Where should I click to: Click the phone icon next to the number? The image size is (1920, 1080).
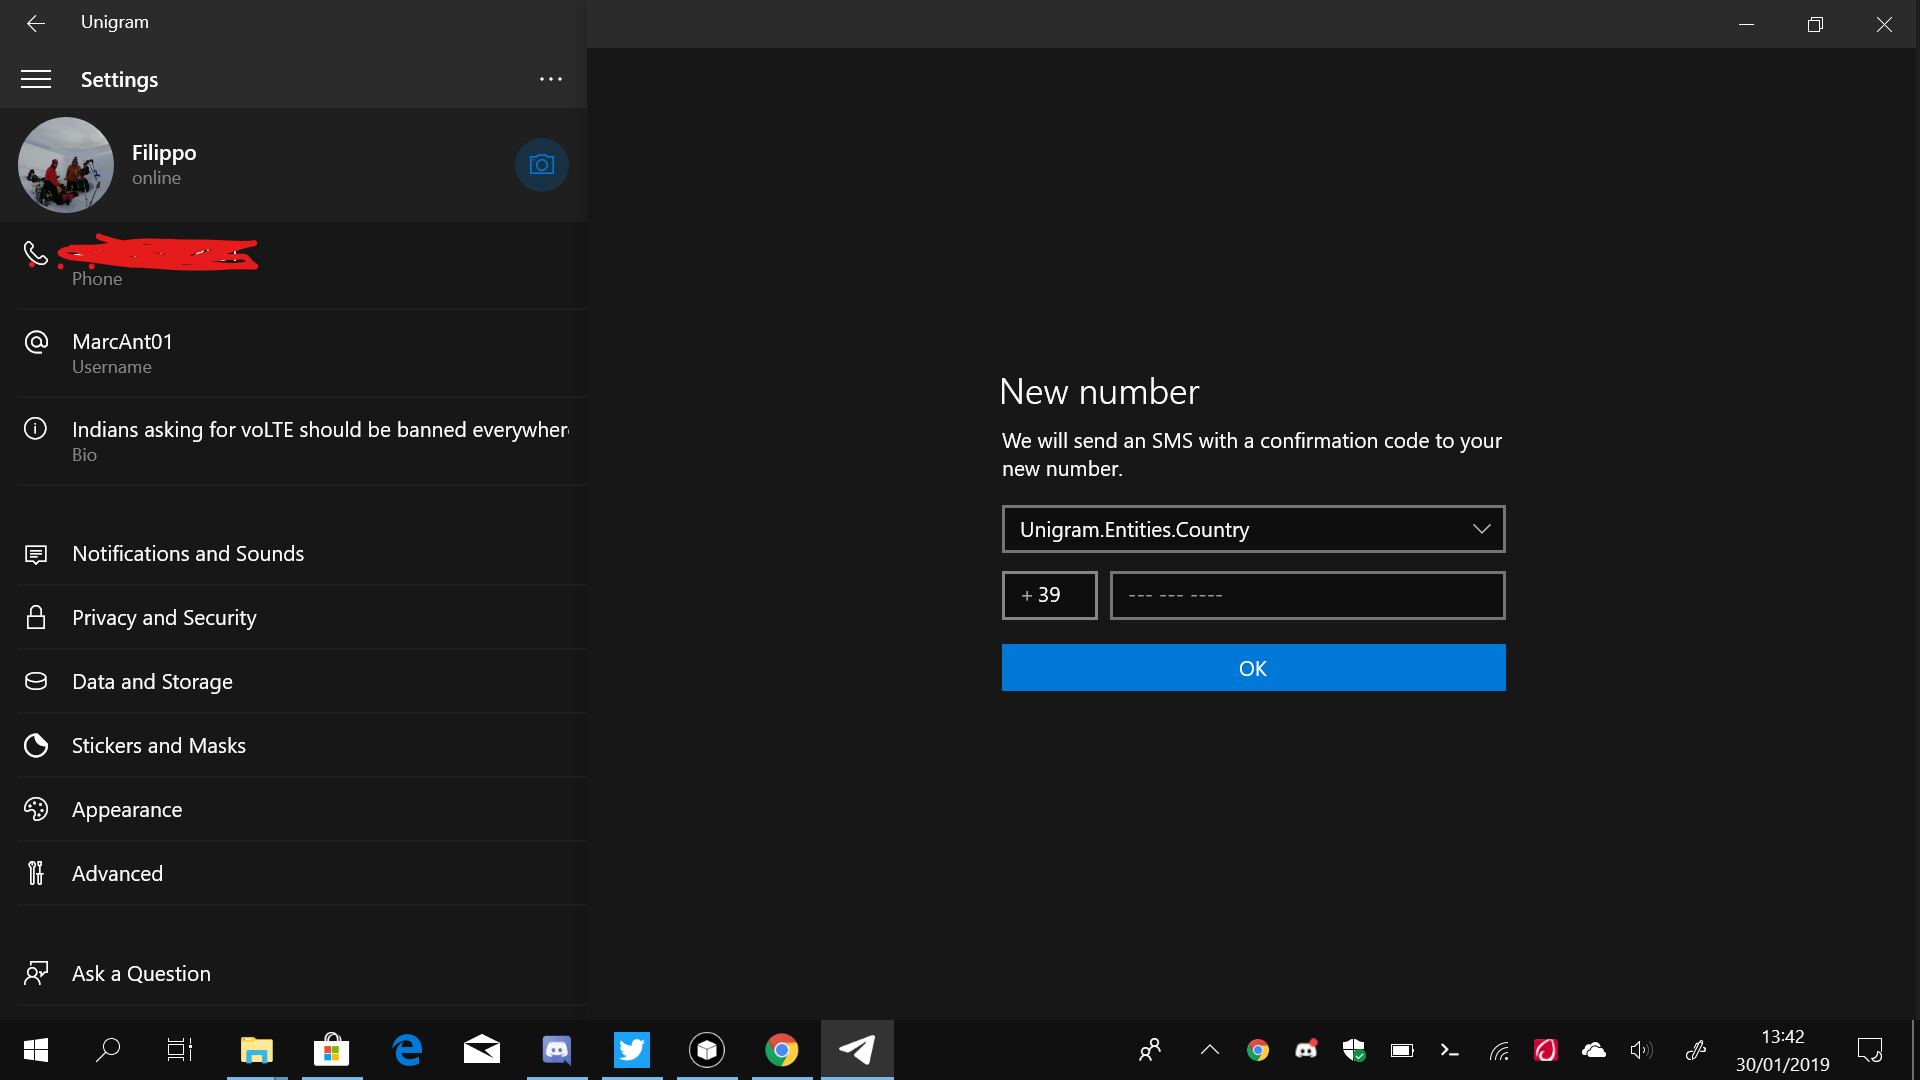pos(36,254)
